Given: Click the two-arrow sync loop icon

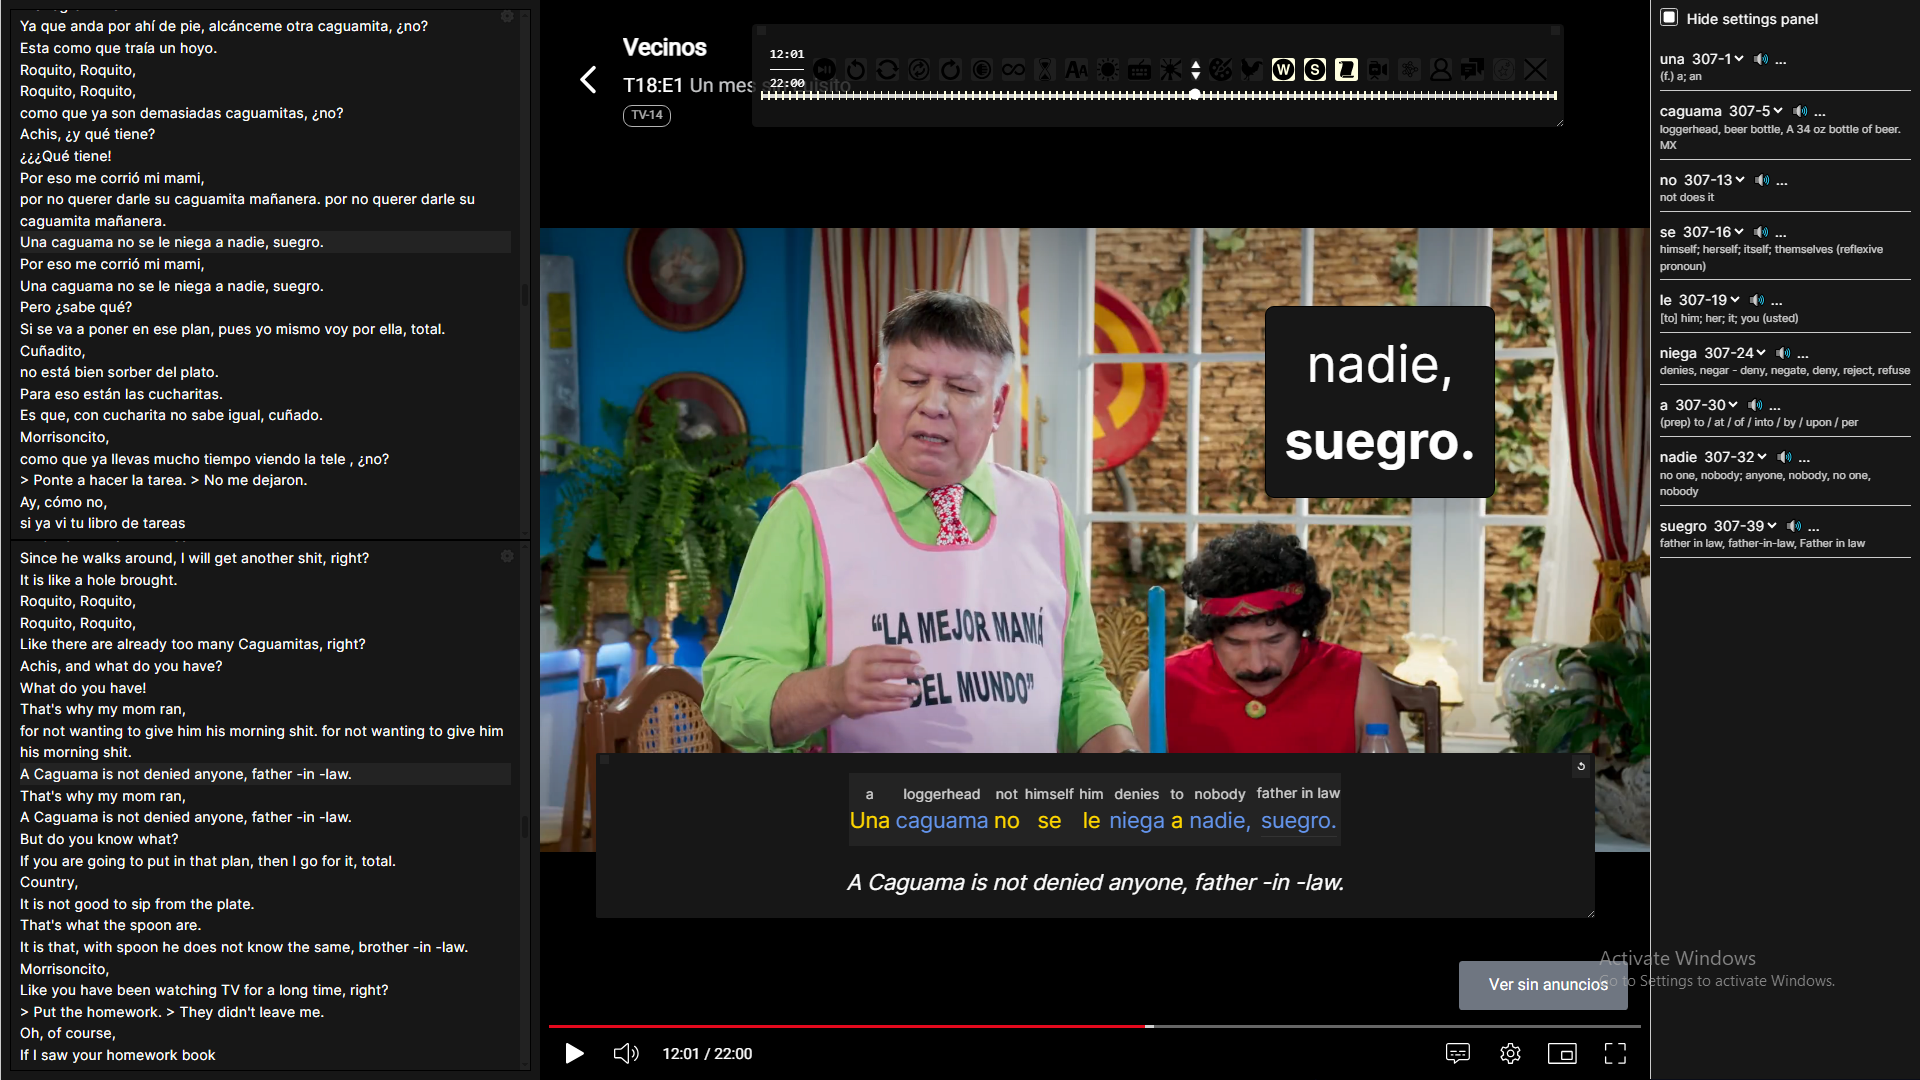Looking at the screenshot, I should point(887,69).
